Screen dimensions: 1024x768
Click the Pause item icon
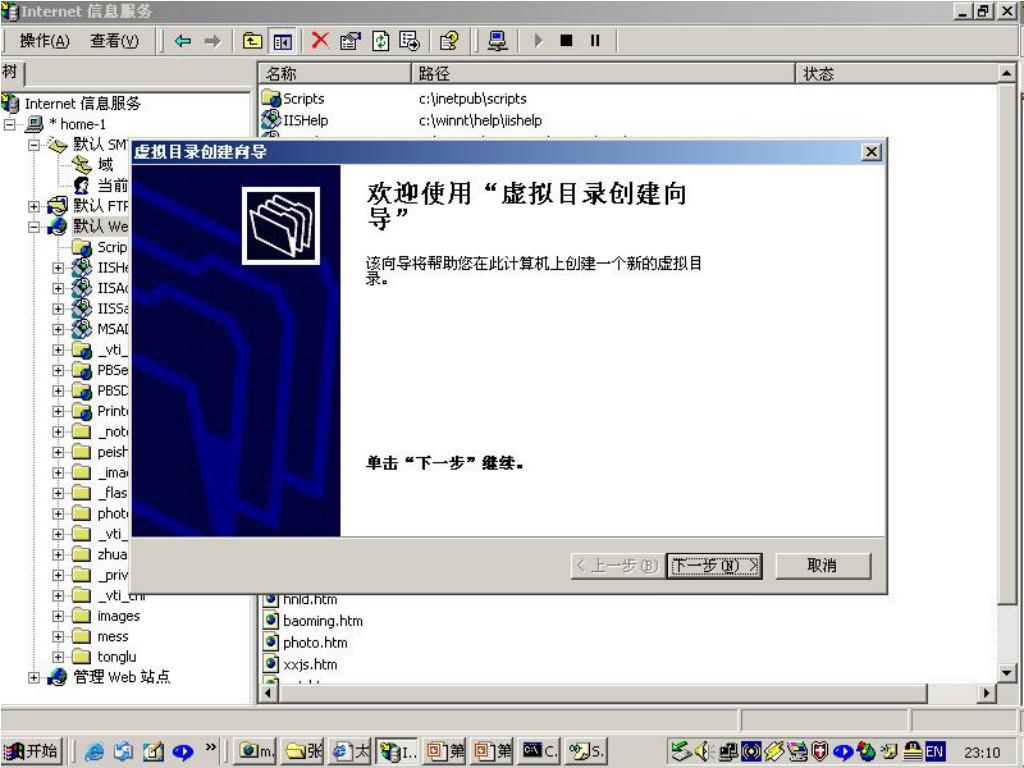coord(595,41)
